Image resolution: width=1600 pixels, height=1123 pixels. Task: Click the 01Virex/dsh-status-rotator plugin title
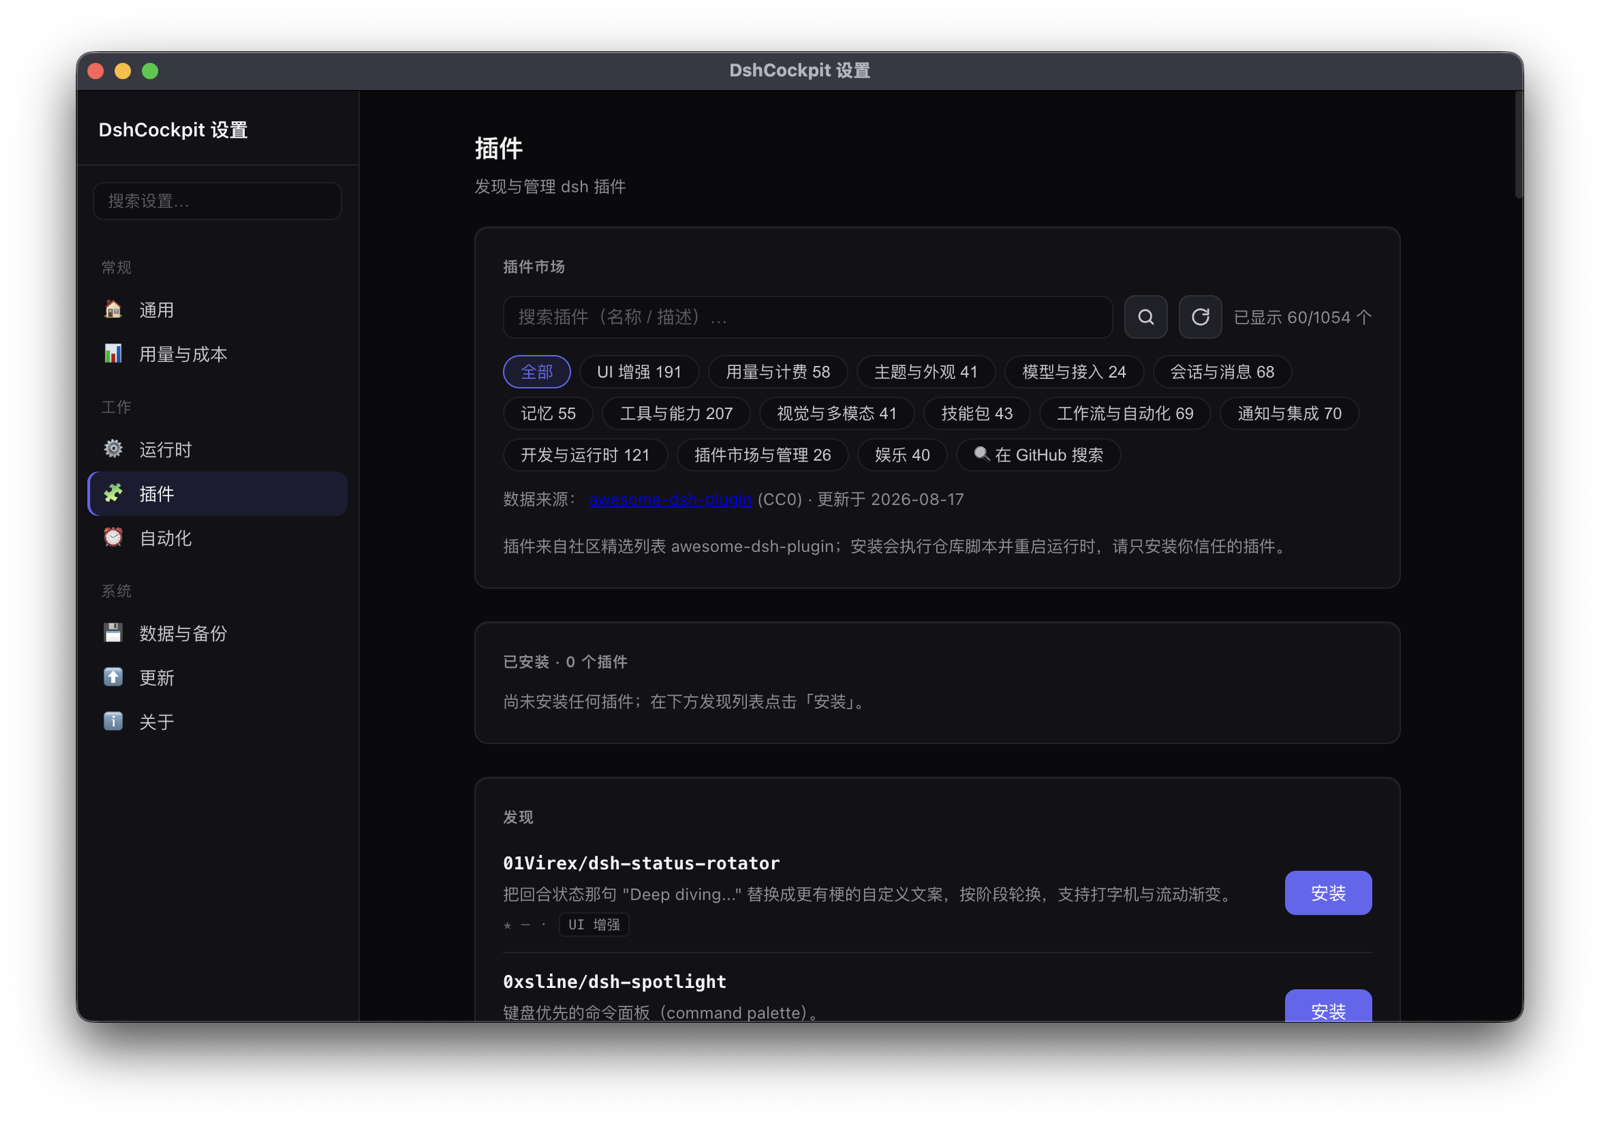tap(641, 863)
